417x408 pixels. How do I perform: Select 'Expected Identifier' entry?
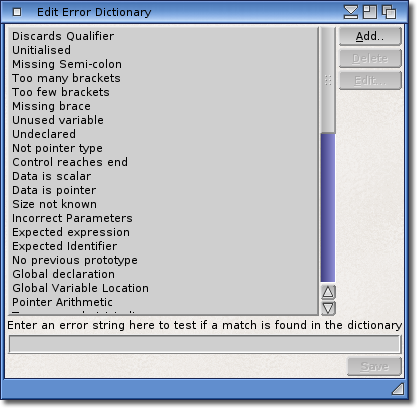point(162,246)
